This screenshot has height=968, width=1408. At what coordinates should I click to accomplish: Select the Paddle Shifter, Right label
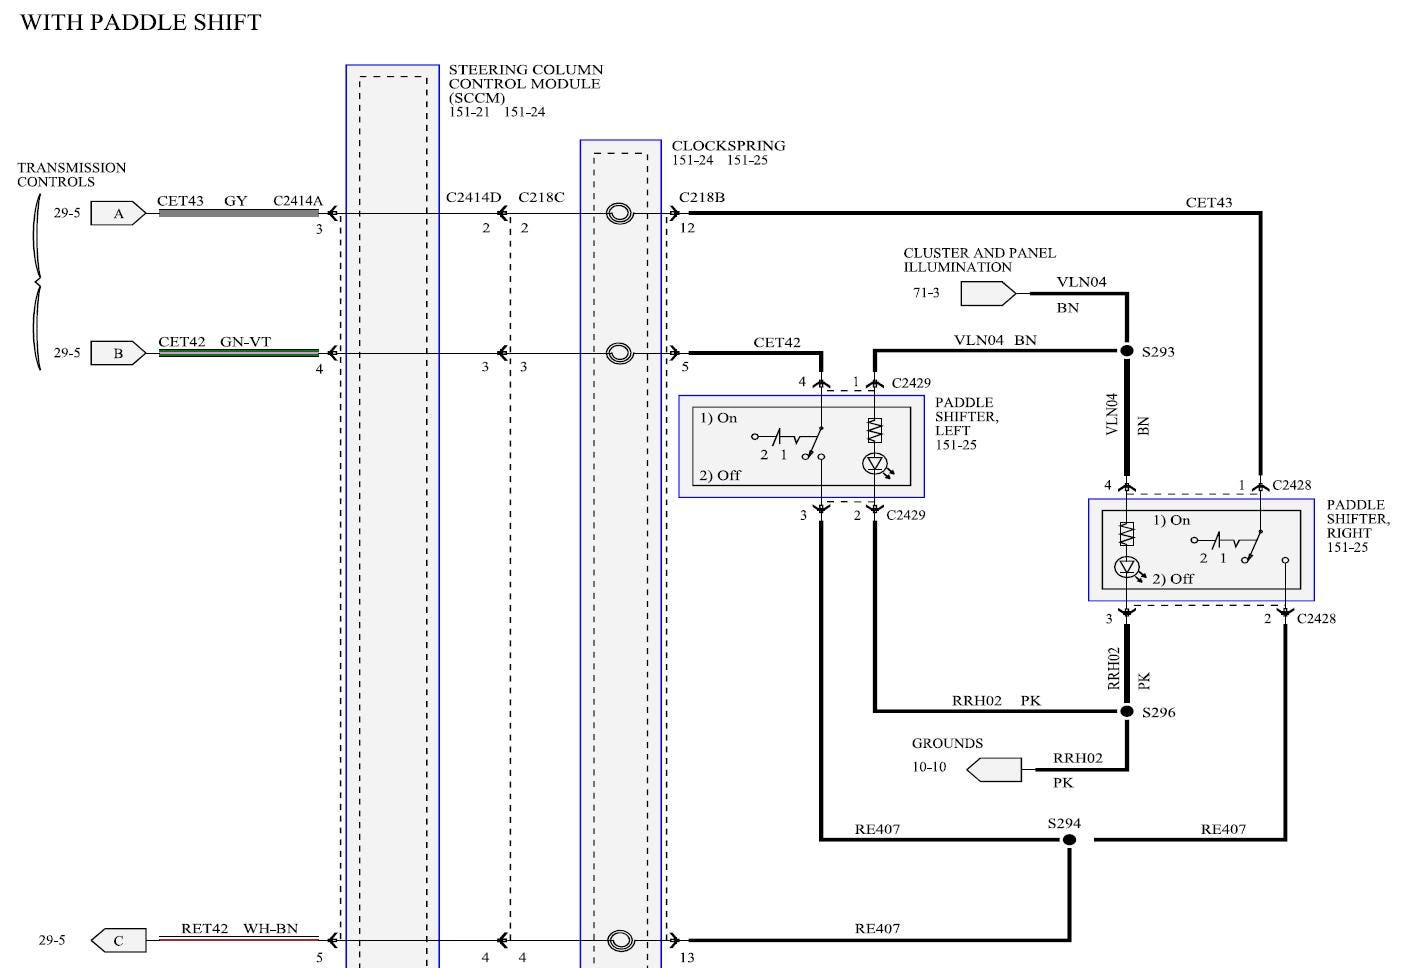(1358, 526)
